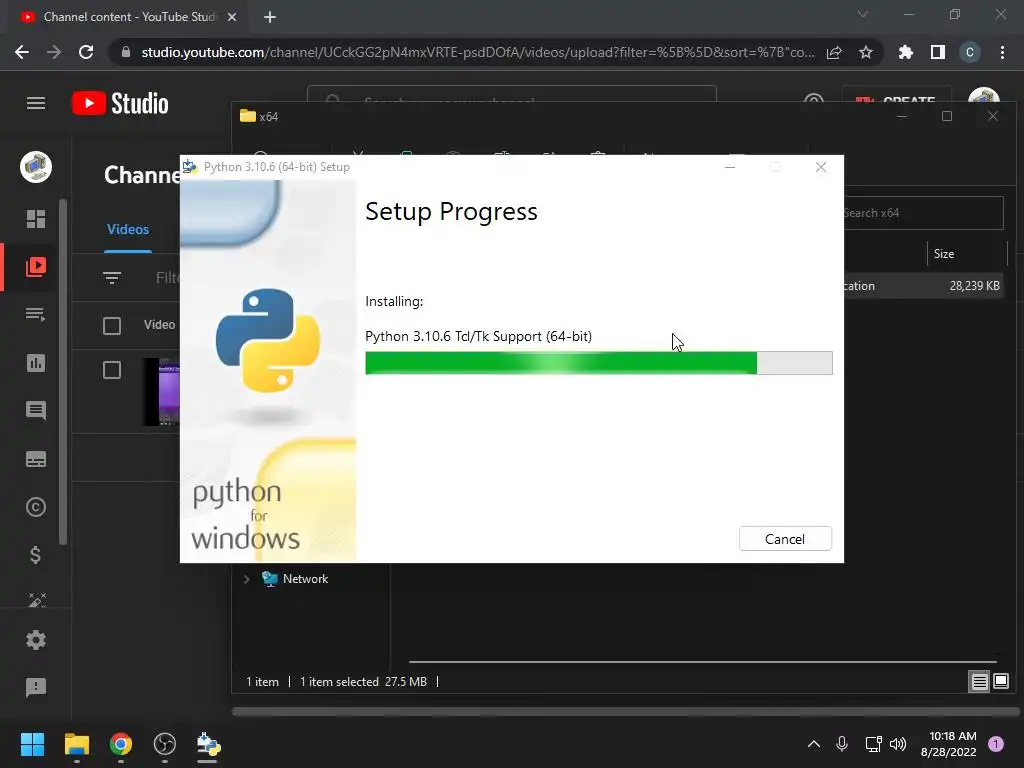Click the Filter icon in Channel content
Screen dimensions: 1024x768
(112, 278)
